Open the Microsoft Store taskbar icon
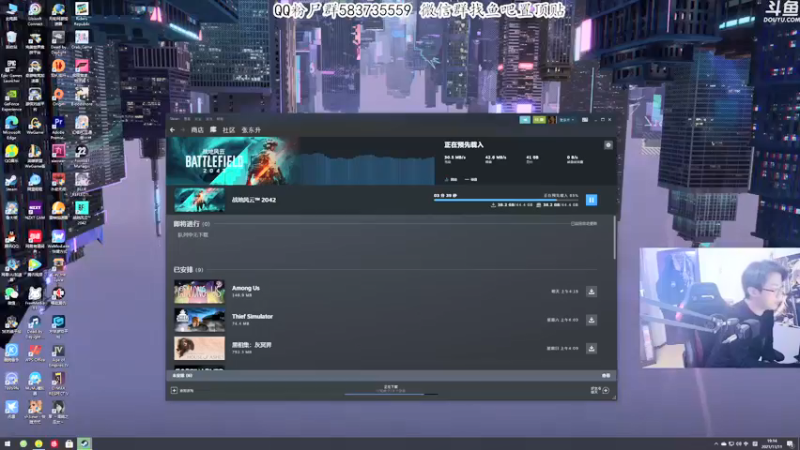This screenshot has height=450, width=800. 69,444
